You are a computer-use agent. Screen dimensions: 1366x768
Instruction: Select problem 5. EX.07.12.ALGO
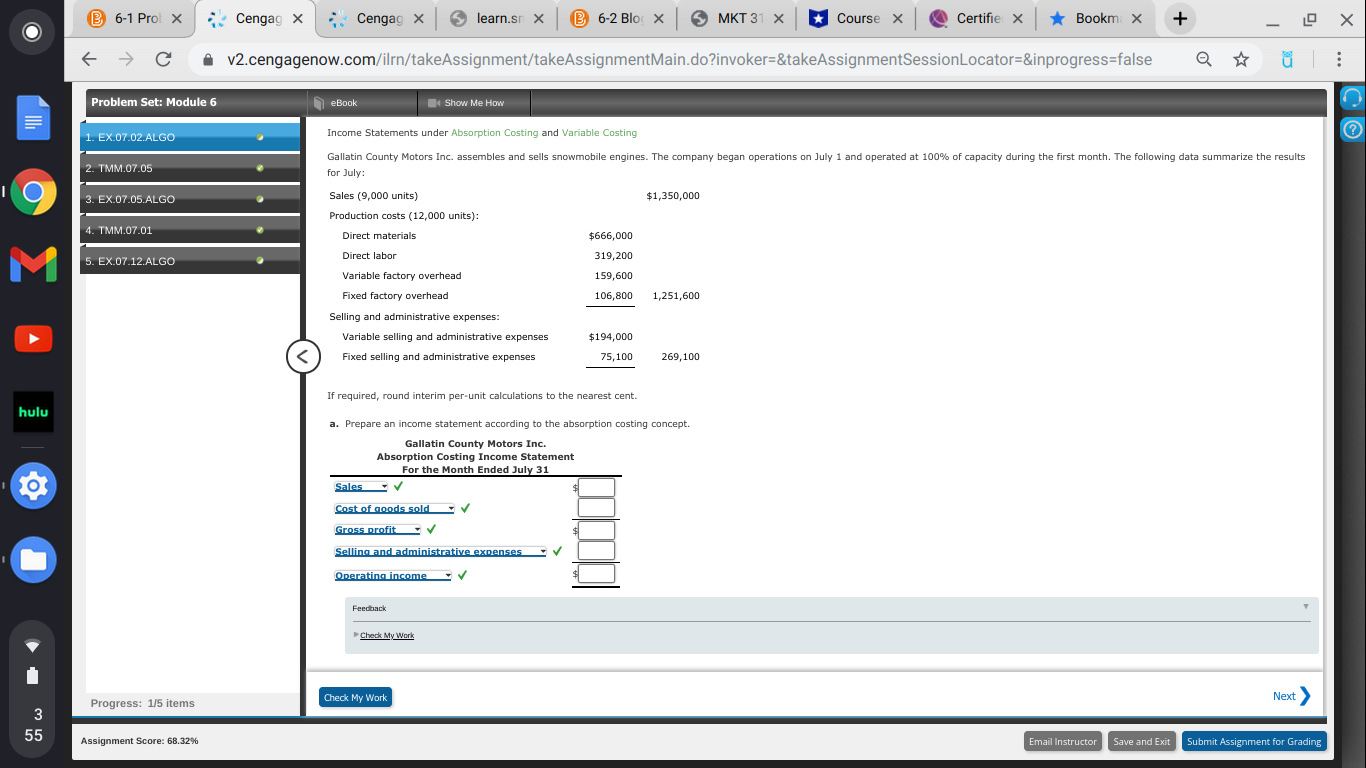[x=190, y=261]
